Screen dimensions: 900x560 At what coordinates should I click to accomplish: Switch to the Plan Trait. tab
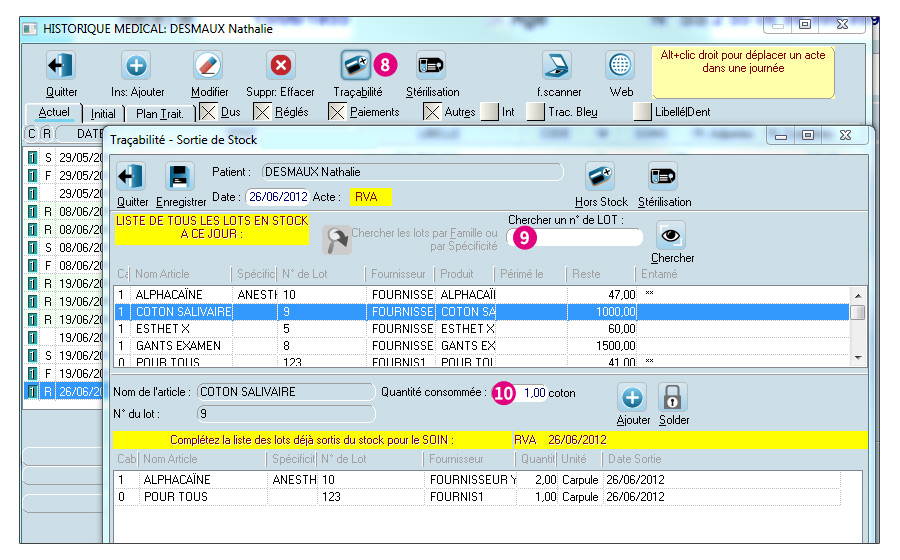coord(160,114)
